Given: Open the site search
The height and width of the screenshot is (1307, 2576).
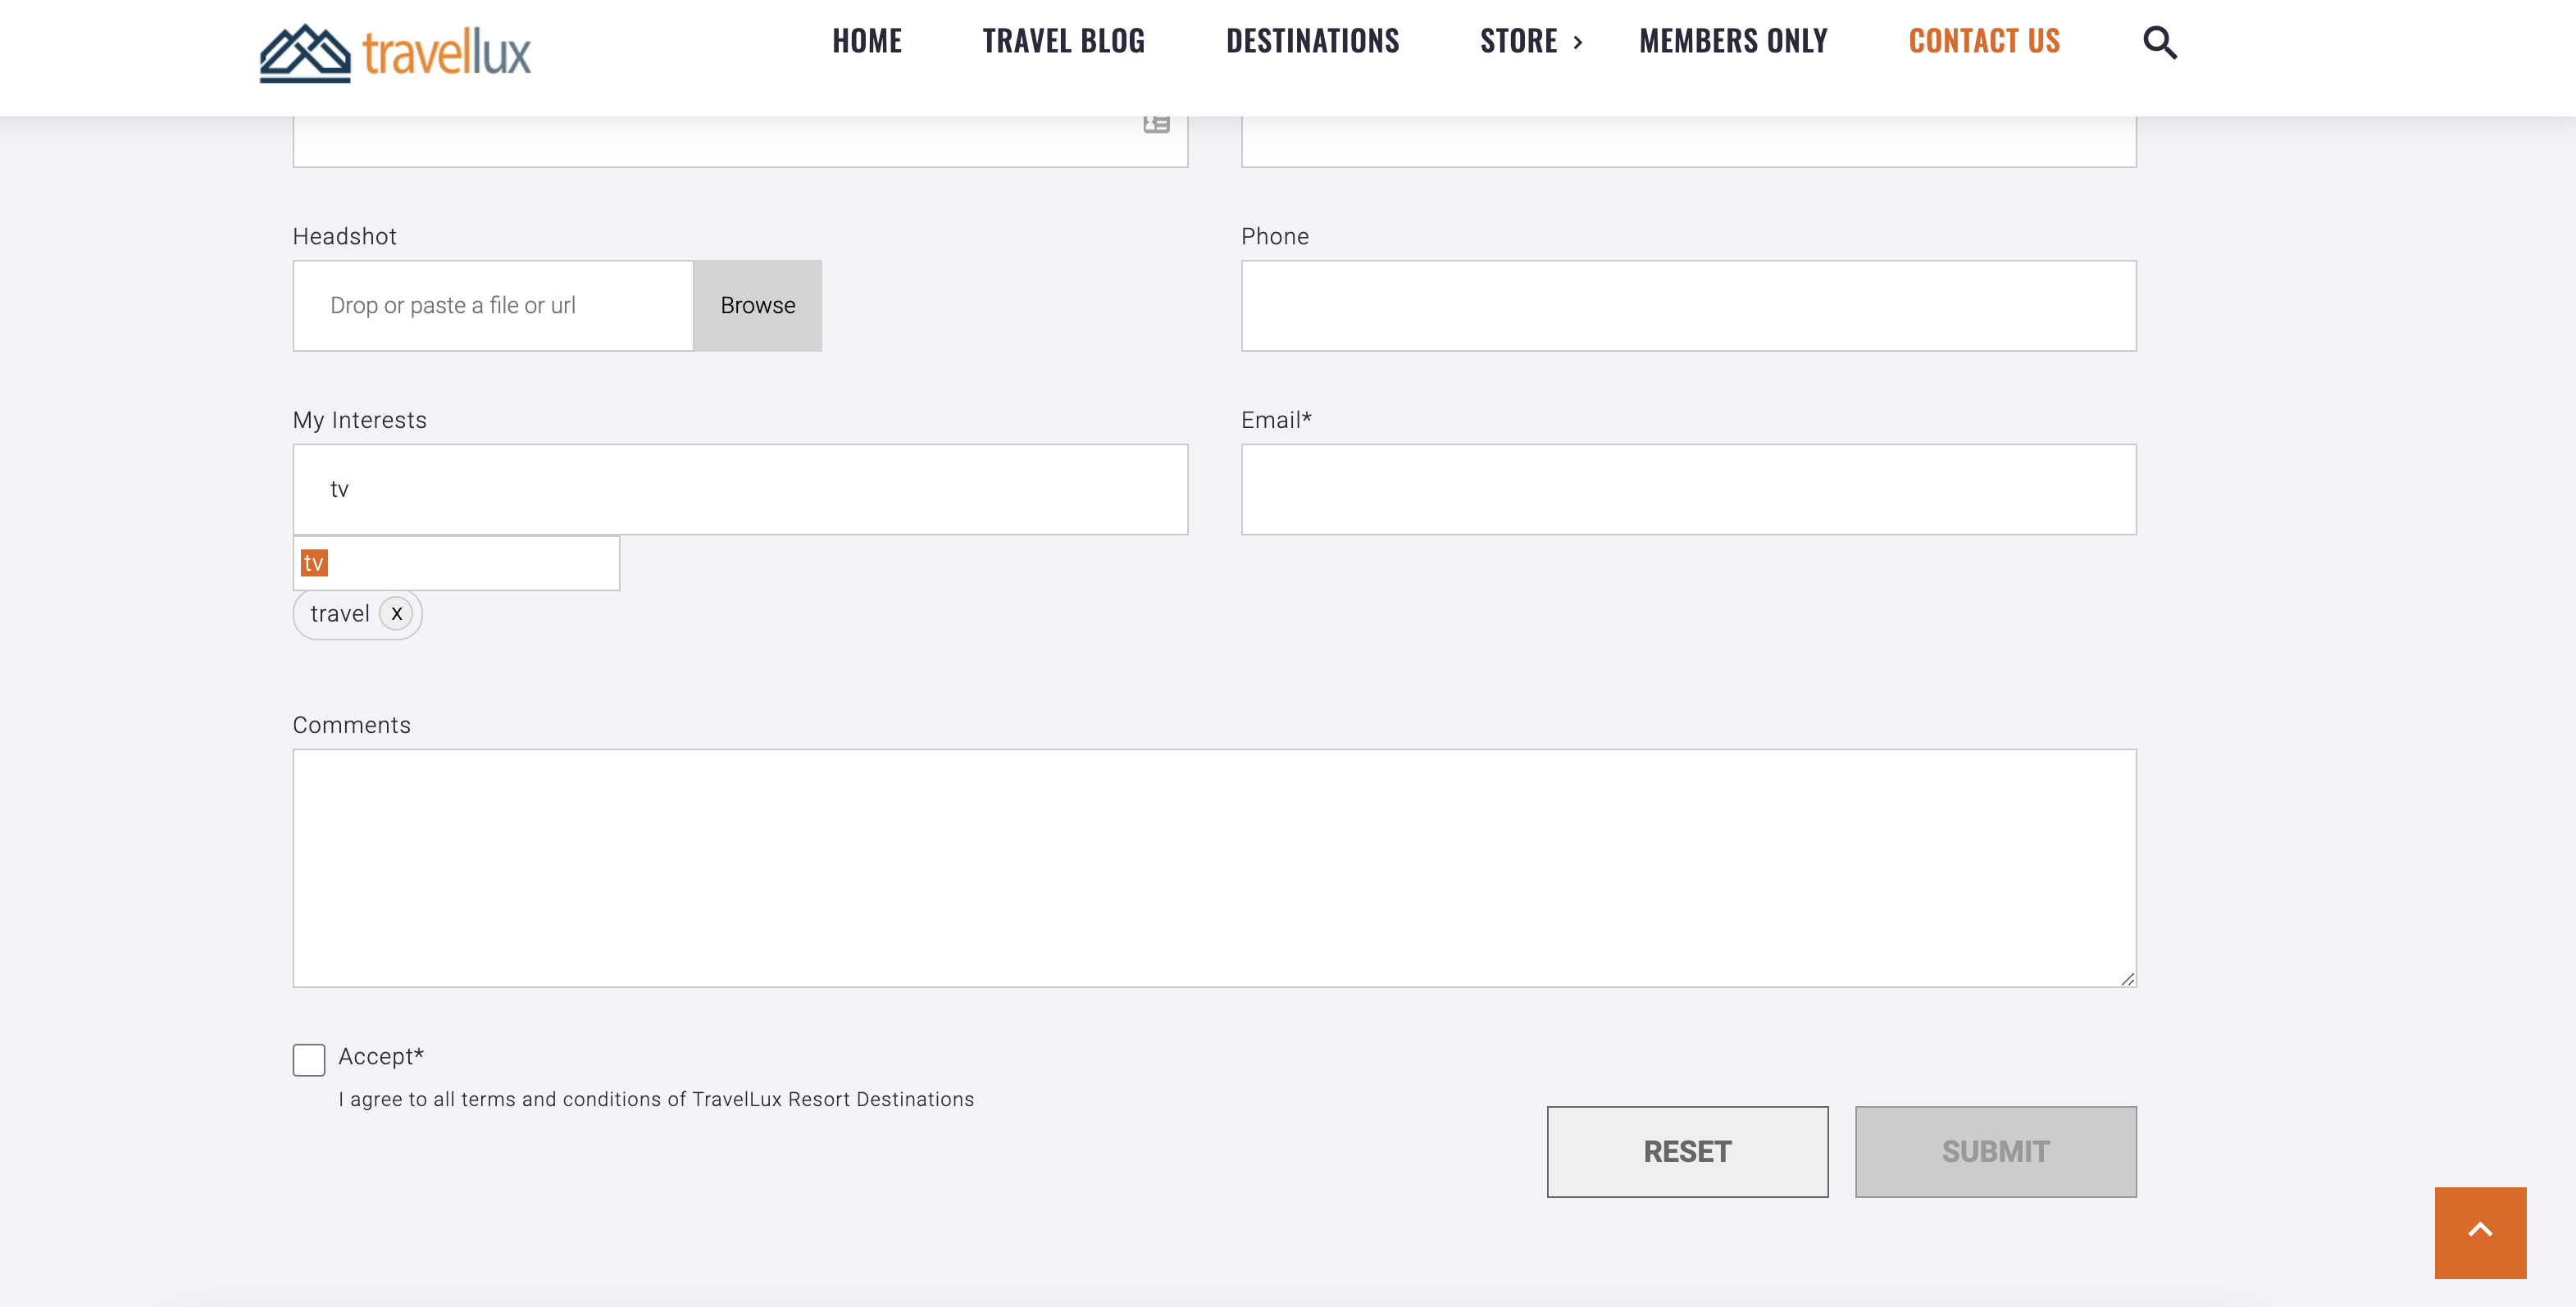Looking at the screenshot, I should point(2157,41).
